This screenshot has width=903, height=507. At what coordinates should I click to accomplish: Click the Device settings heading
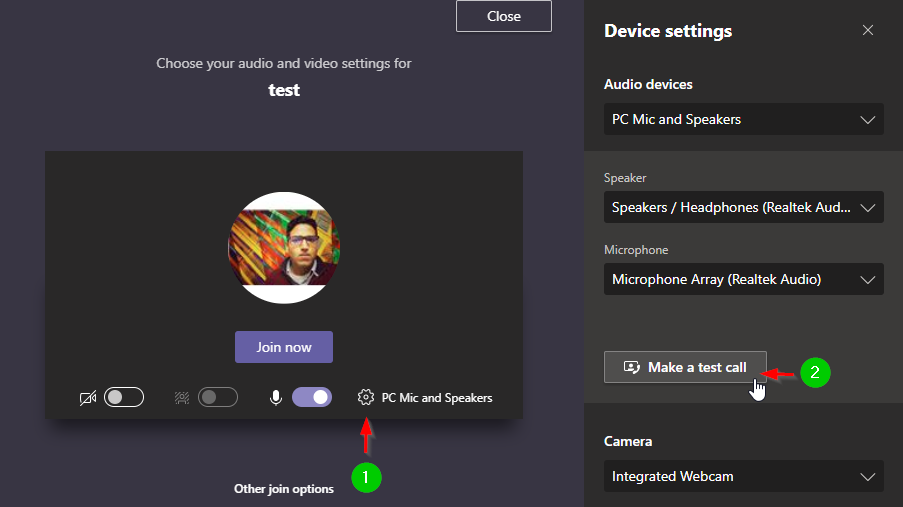pyautogui.click(x=668, y=31)
